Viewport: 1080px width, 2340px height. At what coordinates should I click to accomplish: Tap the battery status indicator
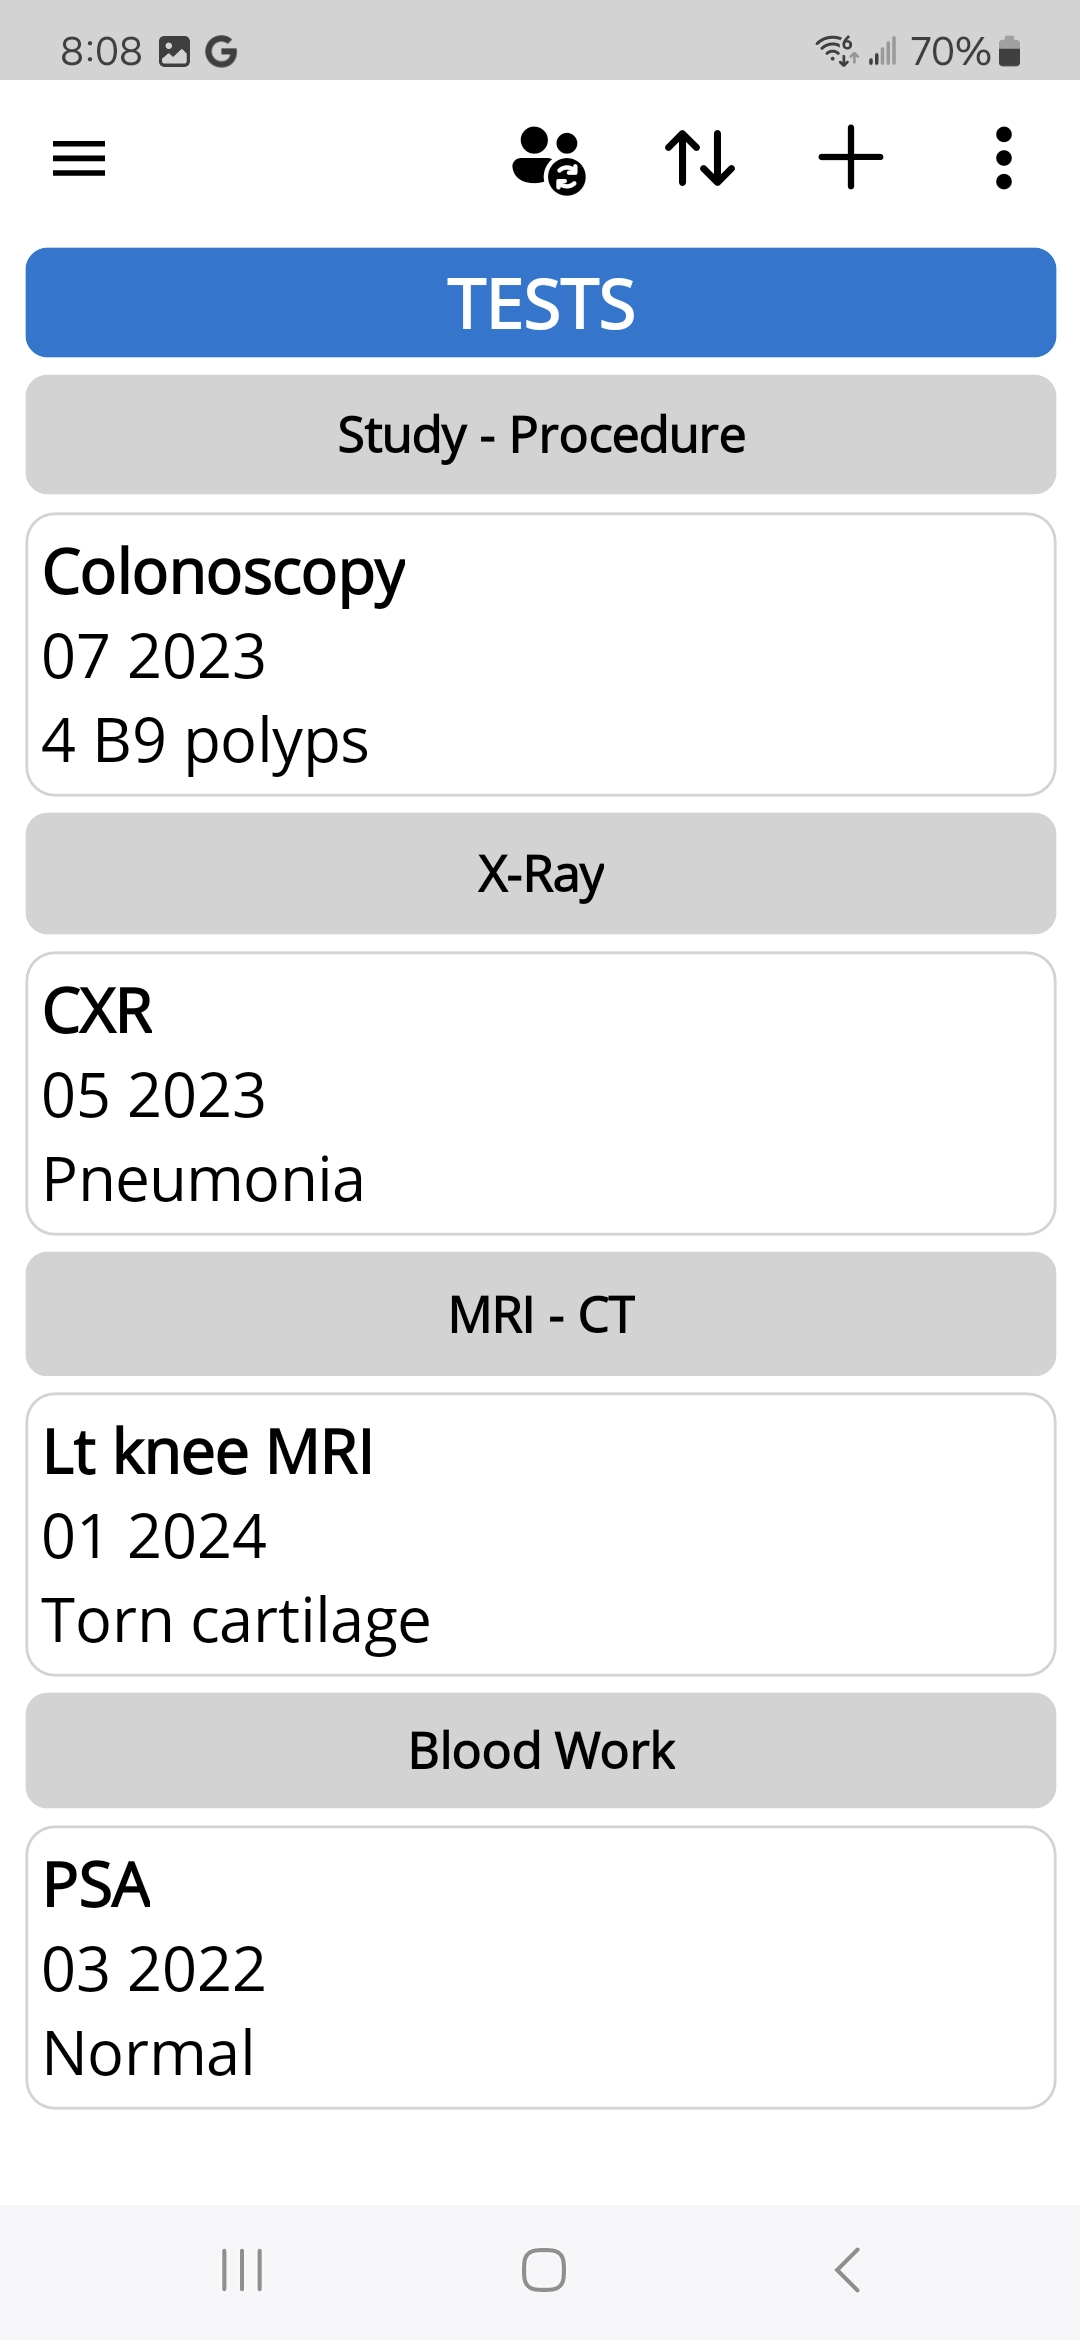pyautogui.click(x=1010, y=51)
